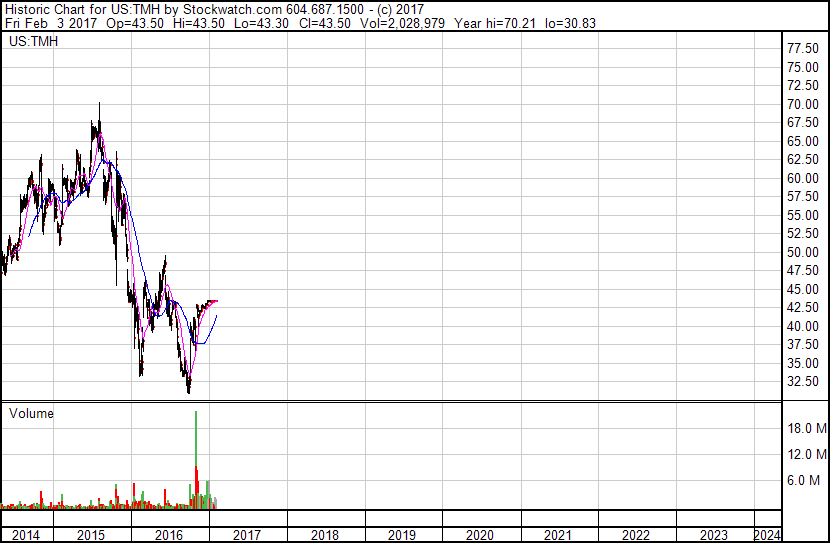Click the 50.00 price axis value
This screenshot has width=830, height=543.
(x=803, y=252)
